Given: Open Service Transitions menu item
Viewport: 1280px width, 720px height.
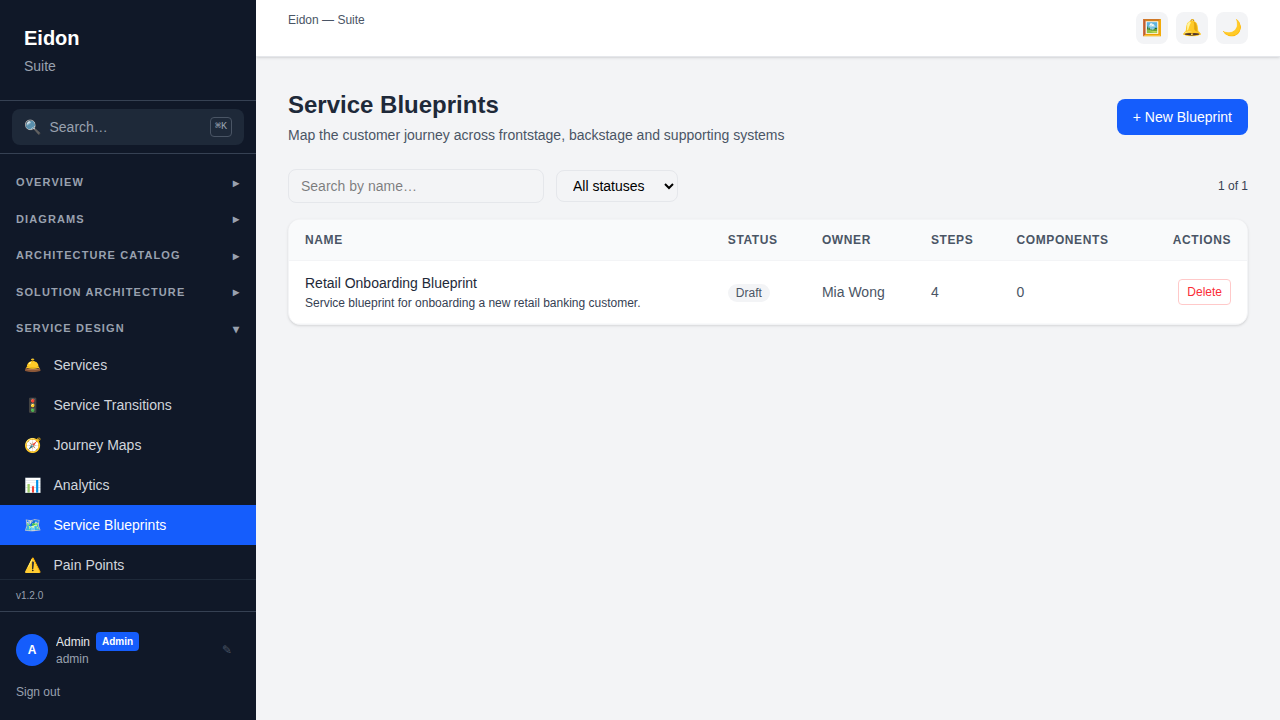Looking at the screenshot, I should pyautogui.click(x=128, y=405).
